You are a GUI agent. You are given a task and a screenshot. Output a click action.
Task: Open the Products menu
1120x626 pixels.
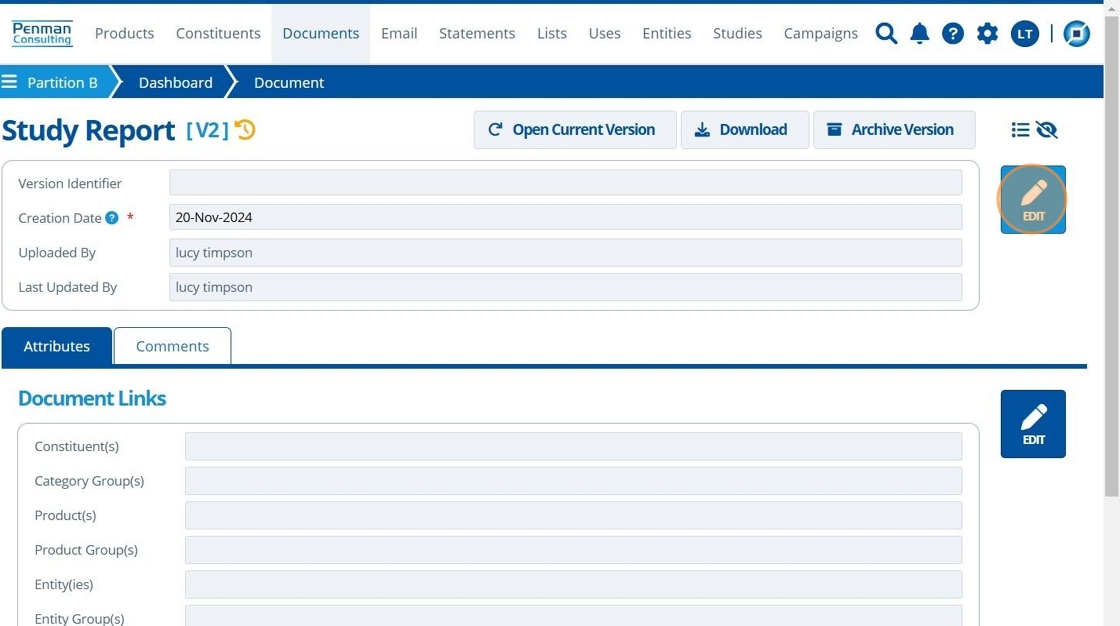pos(124,34)
